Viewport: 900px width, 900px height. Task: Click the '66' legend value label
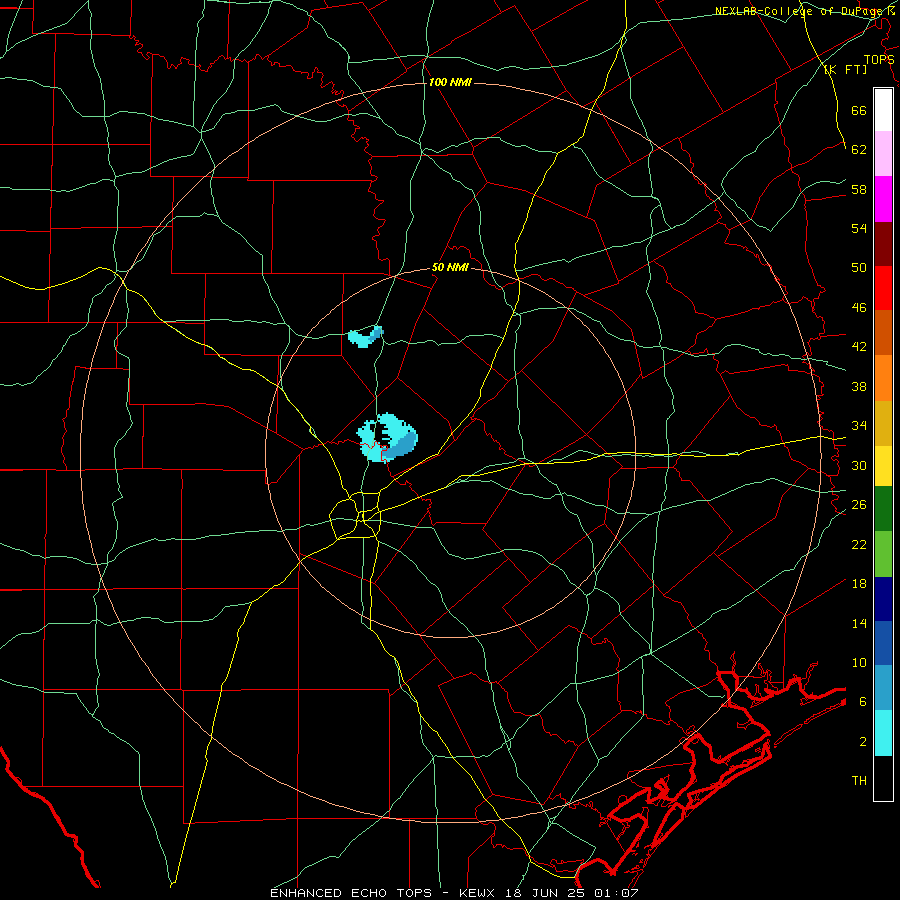859,111
